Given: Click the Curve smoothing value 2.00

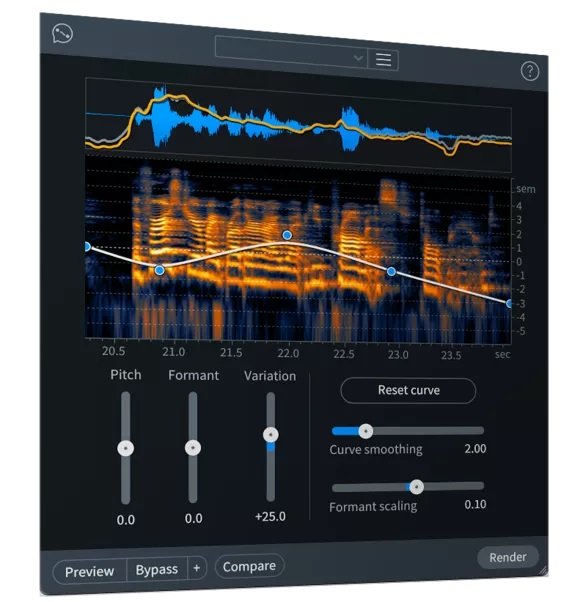Looking at the screenshot, I should coord(475,448).
